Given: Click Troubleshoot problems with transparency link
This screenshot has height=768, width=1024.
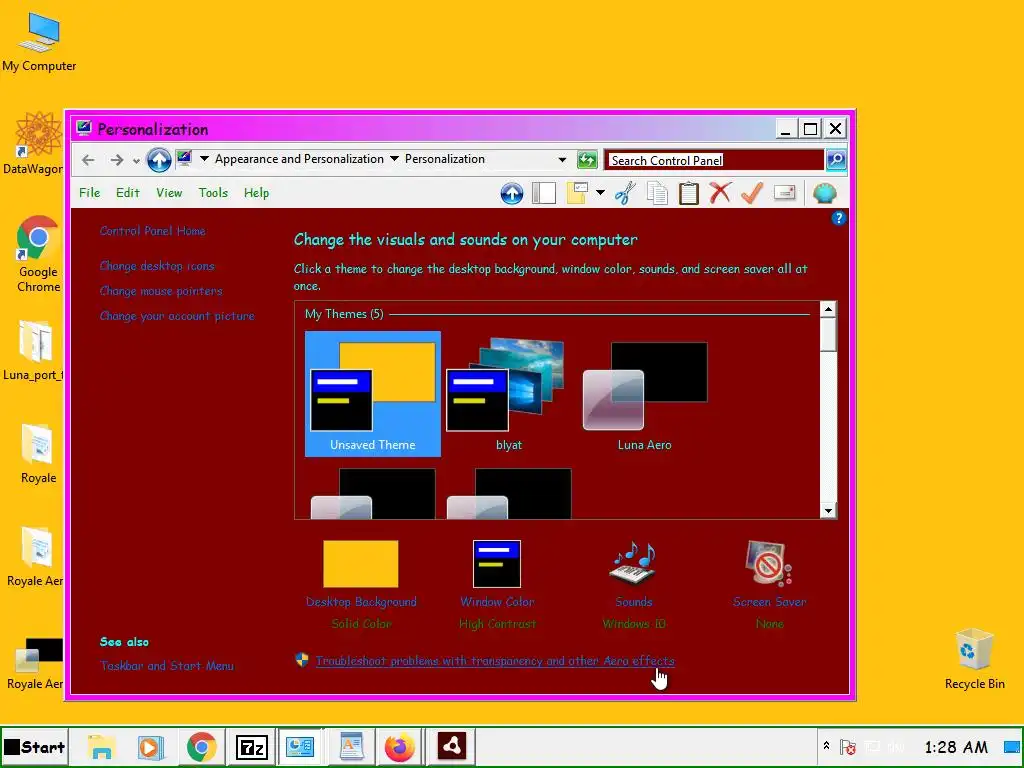Looking at the screenshot, I should click(x=495, y=661).
